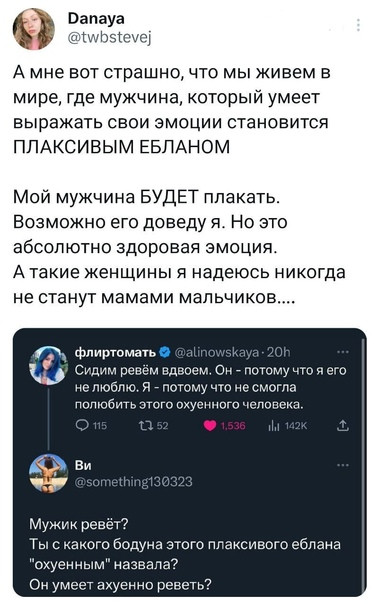Open Ви's beach profile avatar
This screenshot has width=378, height=604.
click(x=49, y=473)
